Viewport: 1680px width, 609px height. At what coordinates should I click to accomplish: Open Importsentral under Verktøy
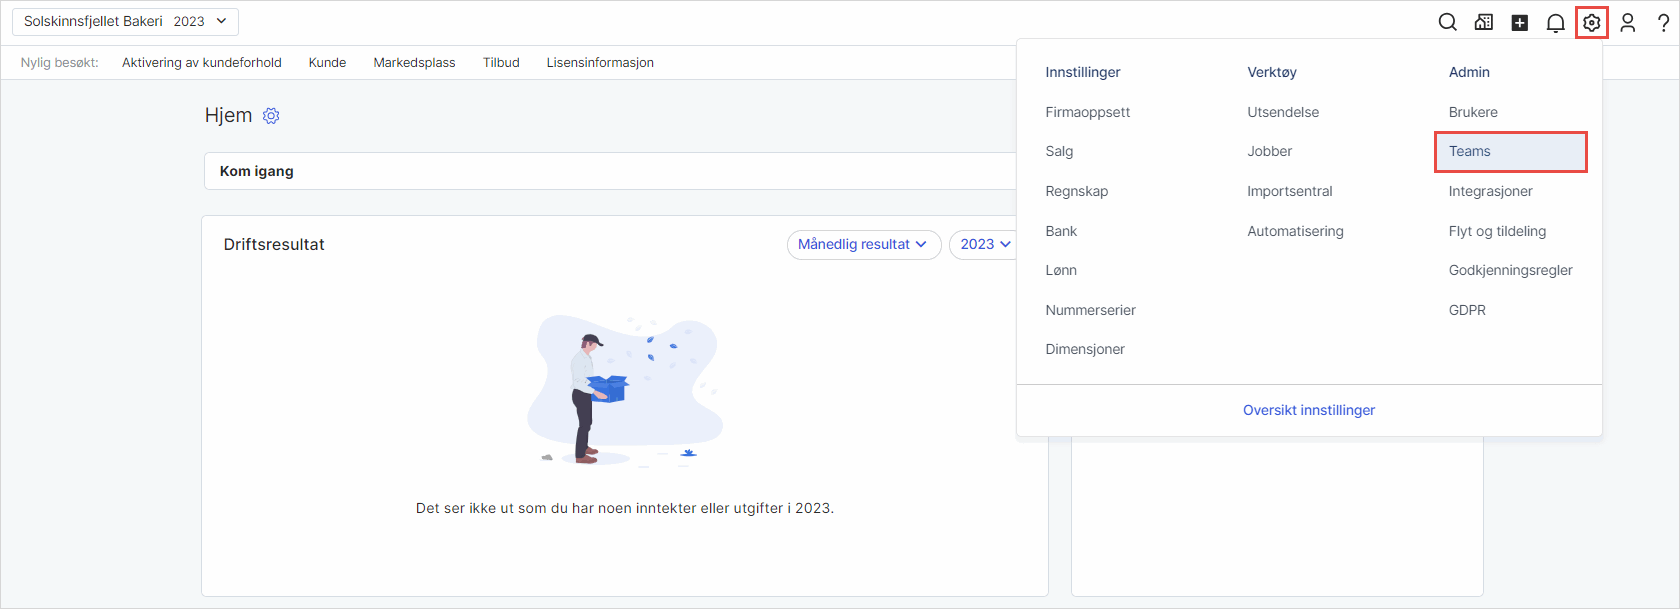[1289, 191]
